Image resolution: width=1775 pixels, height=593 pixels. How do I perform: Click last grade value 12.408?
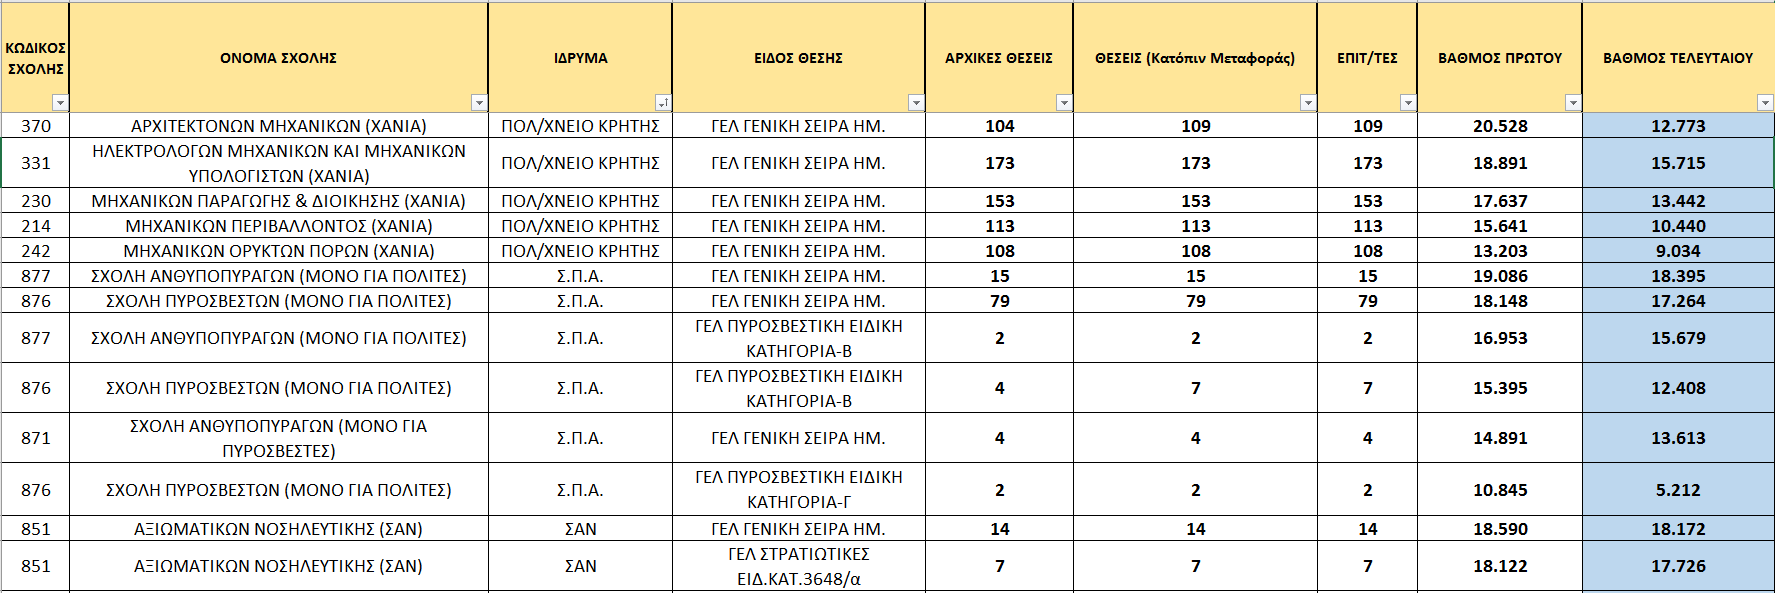click(1678, 388)
